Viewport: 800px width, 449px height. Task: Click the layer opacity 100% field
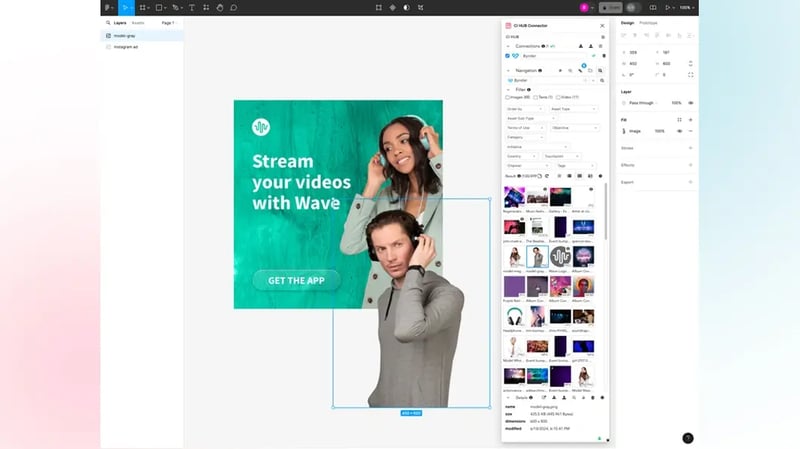(677, 103)
